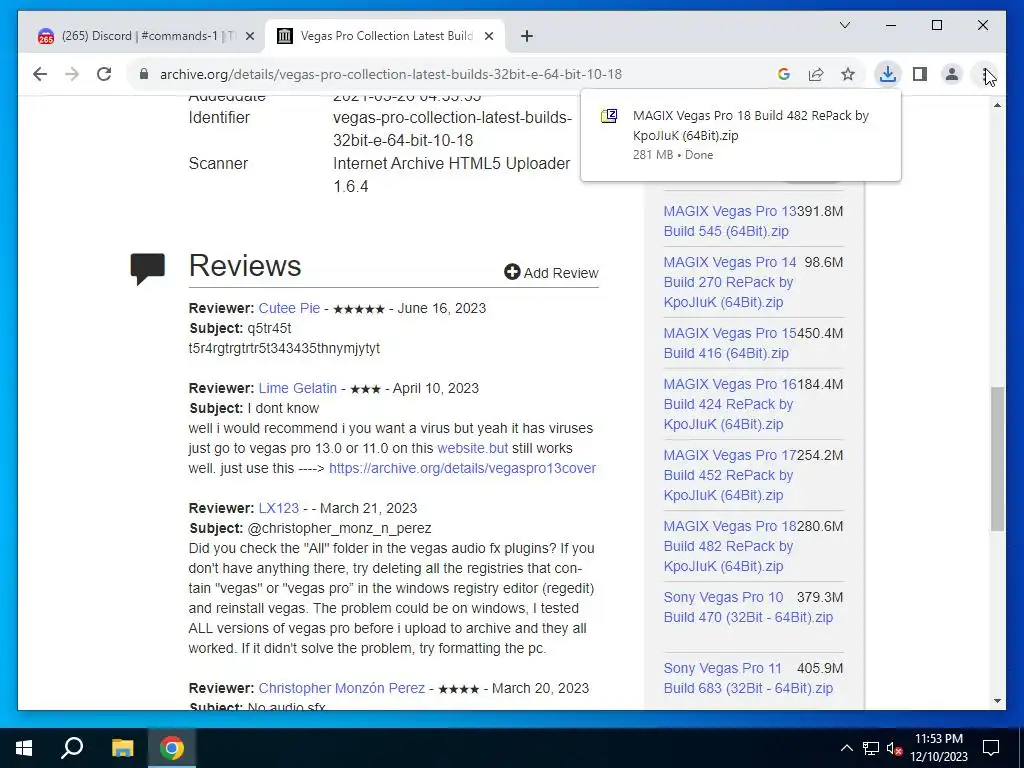Image resolution: width=1024 pixels, height=768 pixels.
Task: Close the Discord tab
Action: tap(249, 37)
